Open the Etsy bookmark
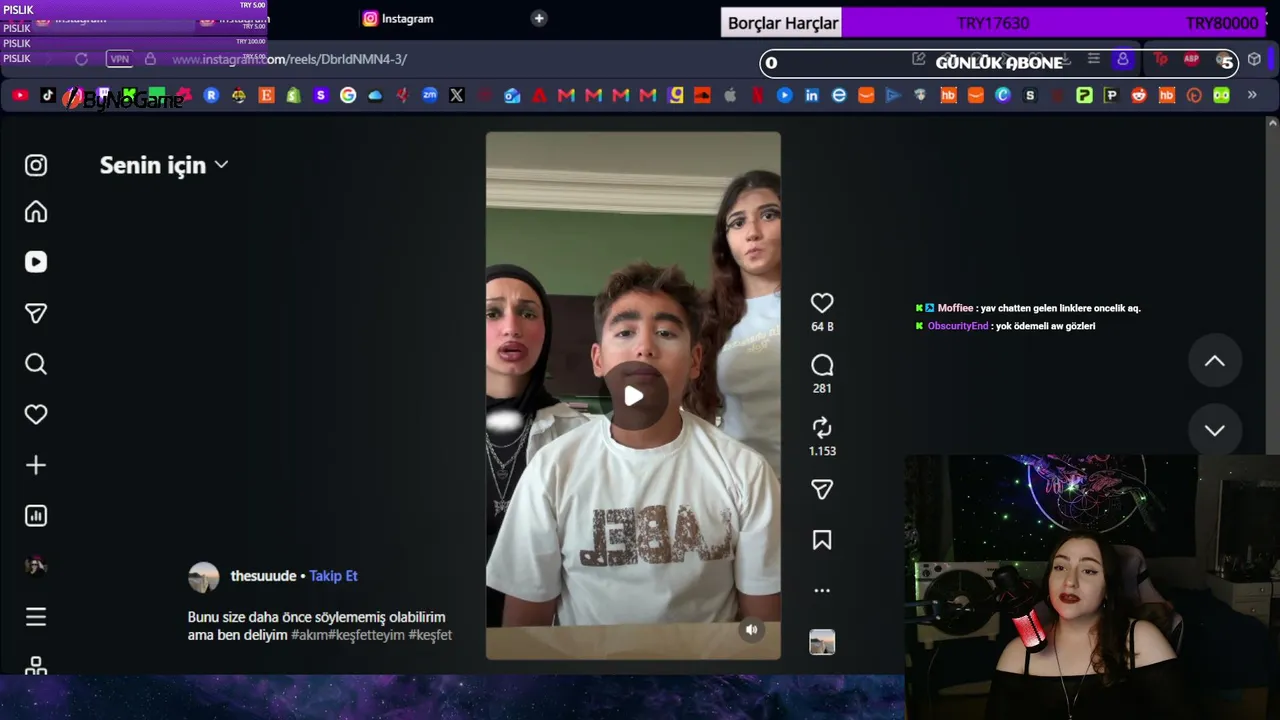Screen dimensions: 1280x720 [x=266, y=95]
